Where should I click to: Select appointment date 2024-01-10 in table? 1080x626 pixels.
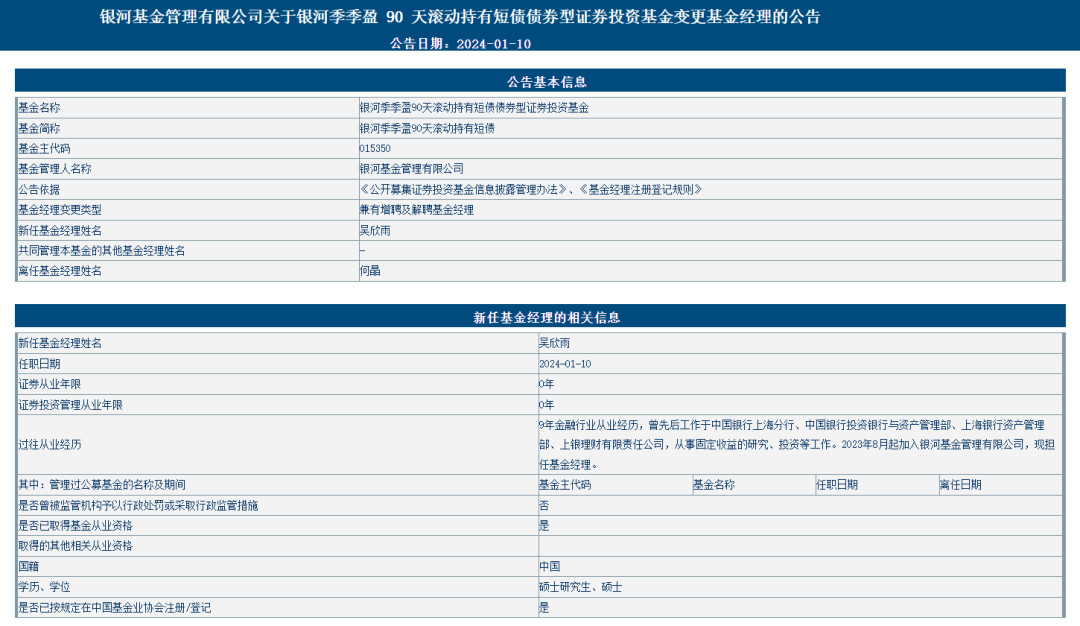(565, 364)
